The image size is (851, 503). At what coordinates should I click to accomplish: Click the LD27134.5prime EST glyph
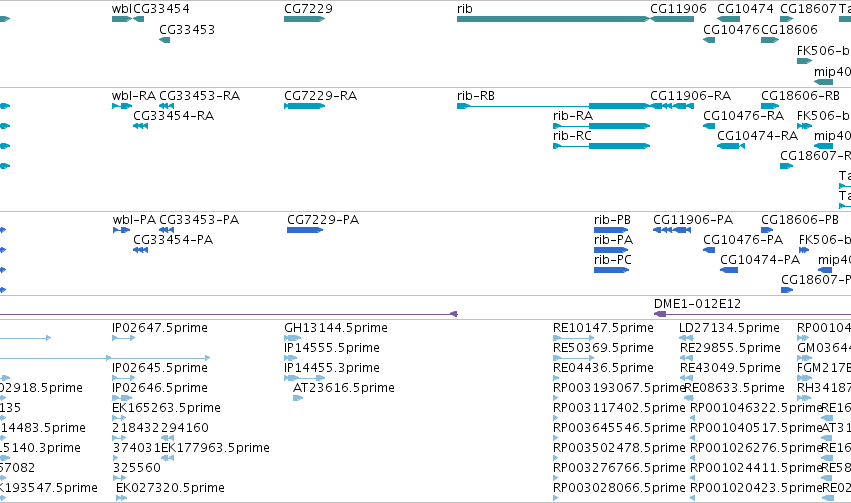click(686, 338)
